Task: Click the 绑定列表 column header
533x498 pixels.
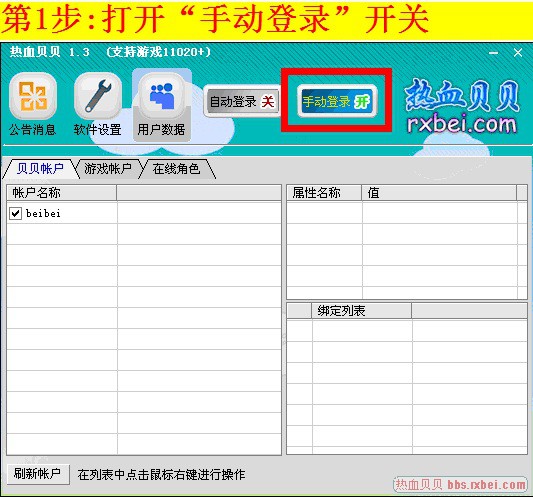Action: click(362, 311)
